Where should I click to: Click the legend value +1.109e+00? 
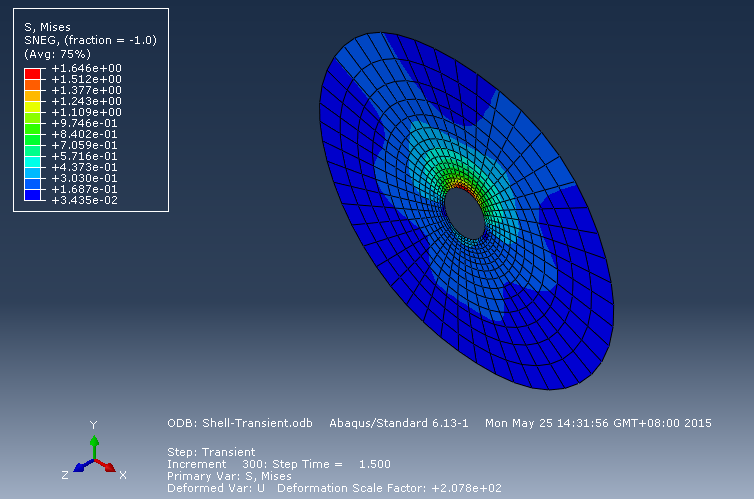point(87,112)
